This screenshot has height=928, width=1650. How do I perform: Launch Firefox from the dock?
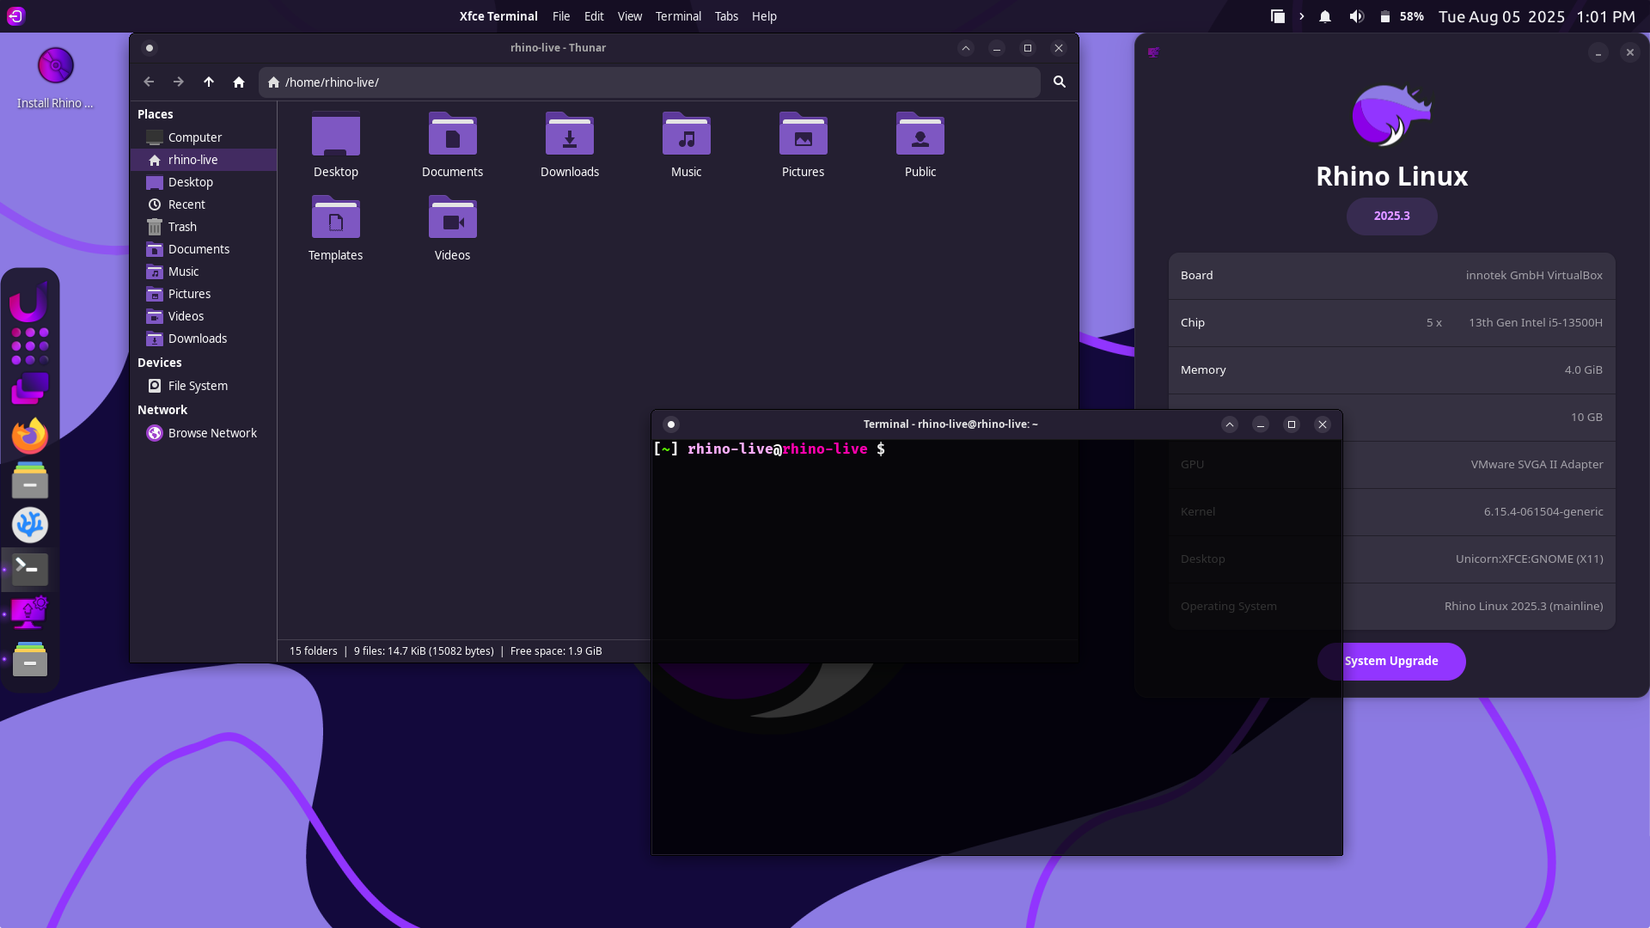[30, 435]
